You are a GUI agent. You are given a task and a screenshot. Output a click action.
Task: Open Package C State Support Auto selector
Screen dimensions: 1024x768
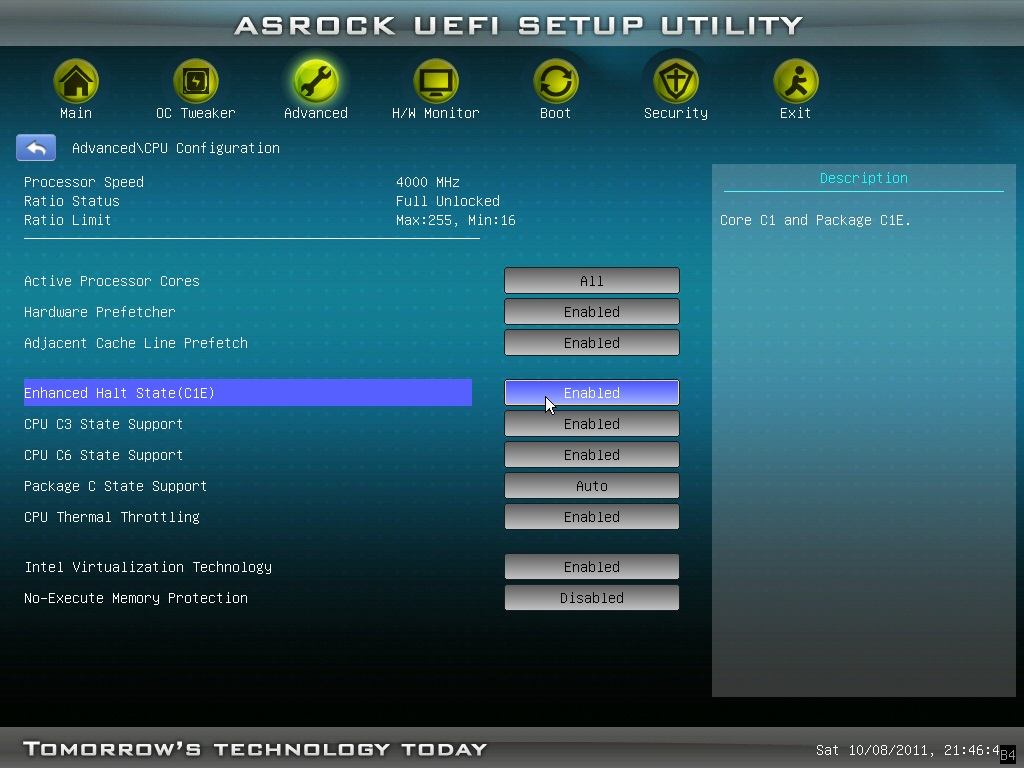pyautogui.click(x=592, y=486)
